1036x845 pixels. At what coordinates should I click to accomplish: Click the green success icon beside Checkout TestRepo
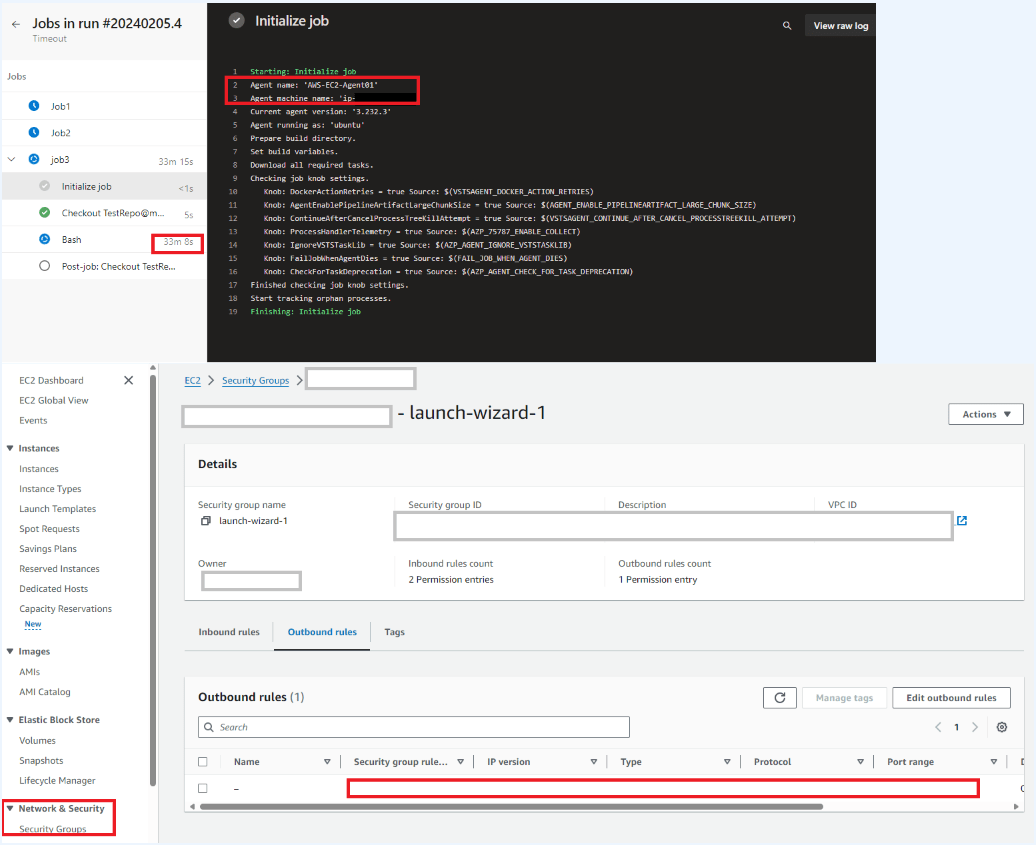coord(44,213)
